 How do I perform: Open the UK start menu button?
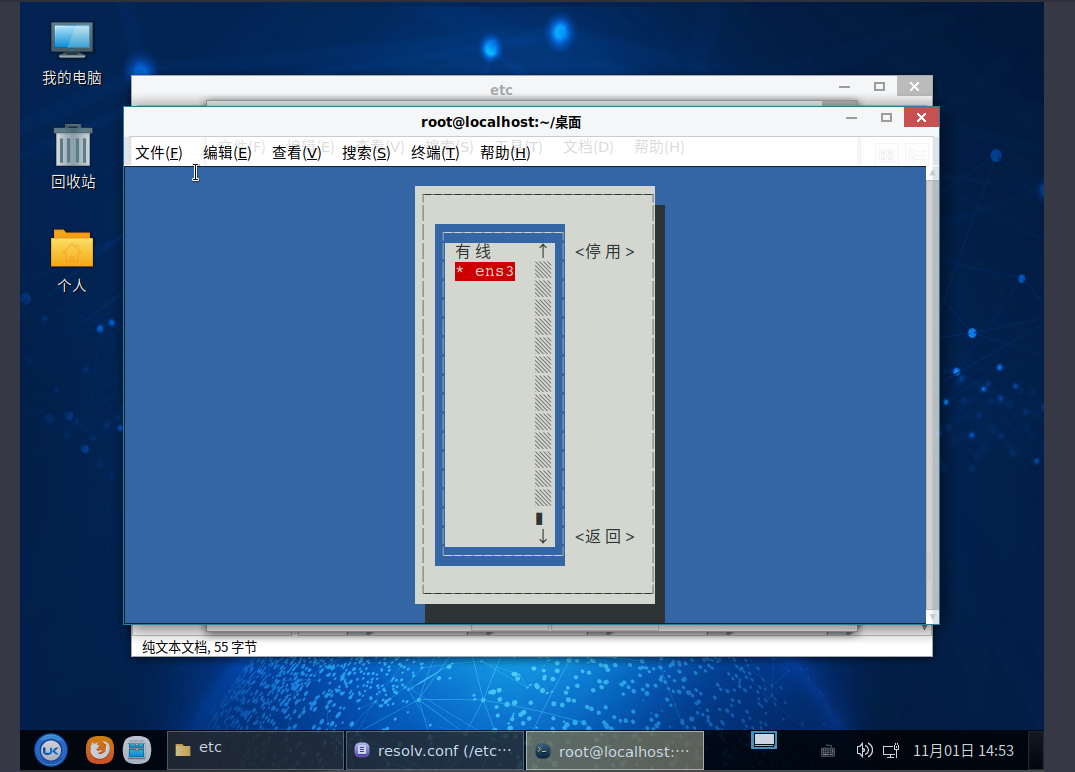coord(51,749)
